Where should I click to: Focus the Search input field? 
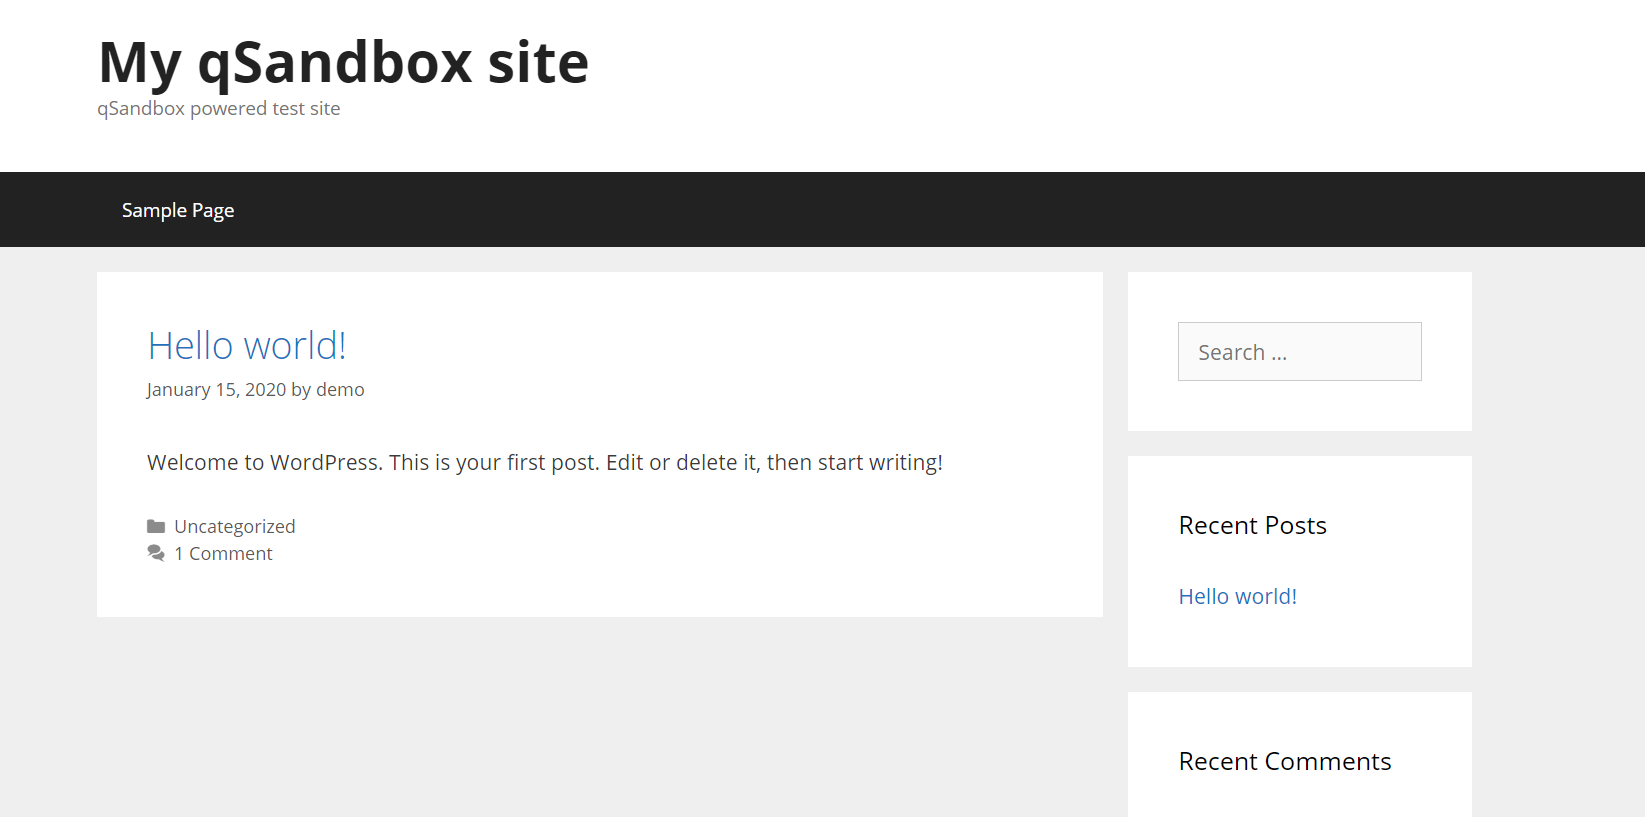click(1299, 352)
